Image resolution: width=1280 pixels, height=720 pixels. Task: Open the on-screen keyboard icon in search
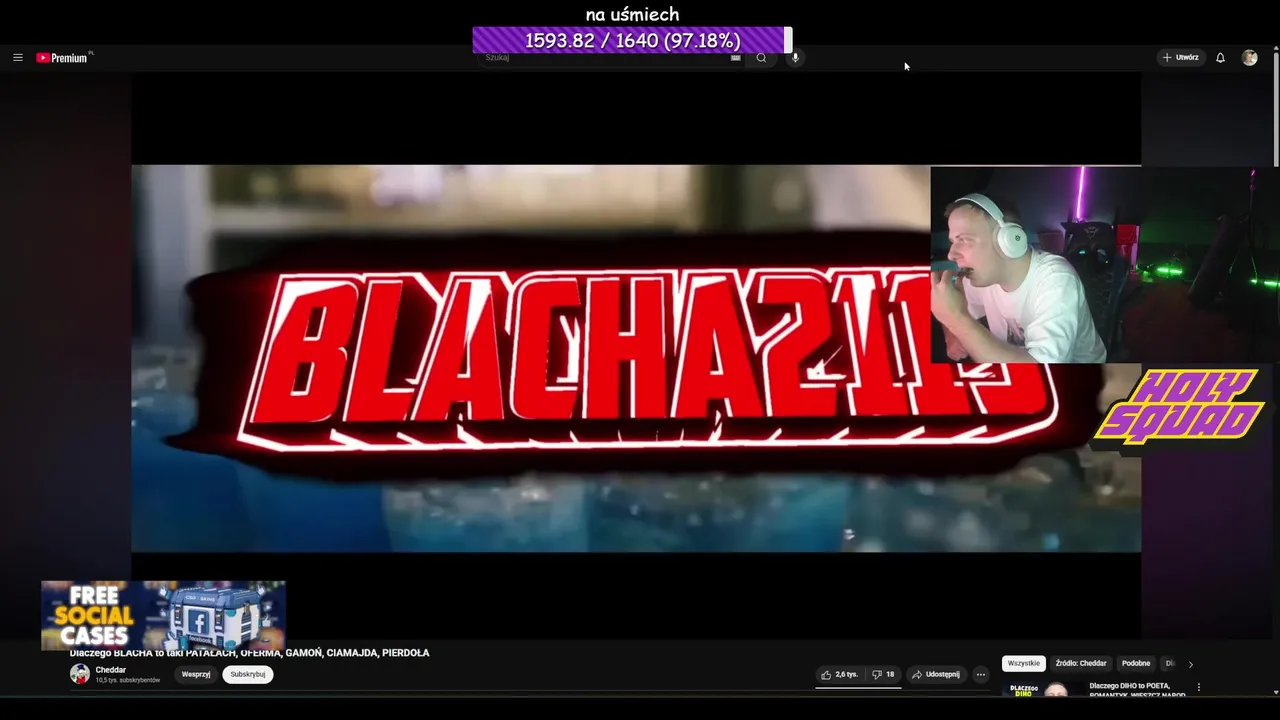735,58
